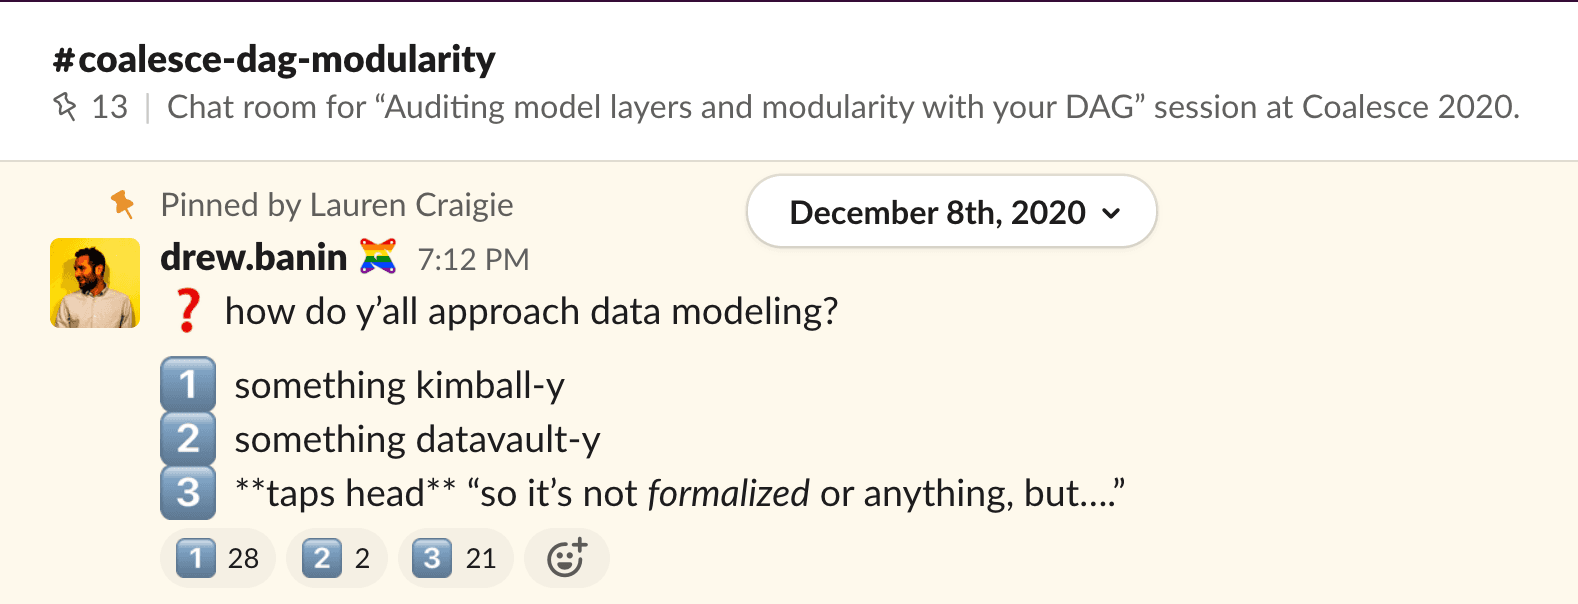Click the chevron on the date pill

coord(1111,213)
